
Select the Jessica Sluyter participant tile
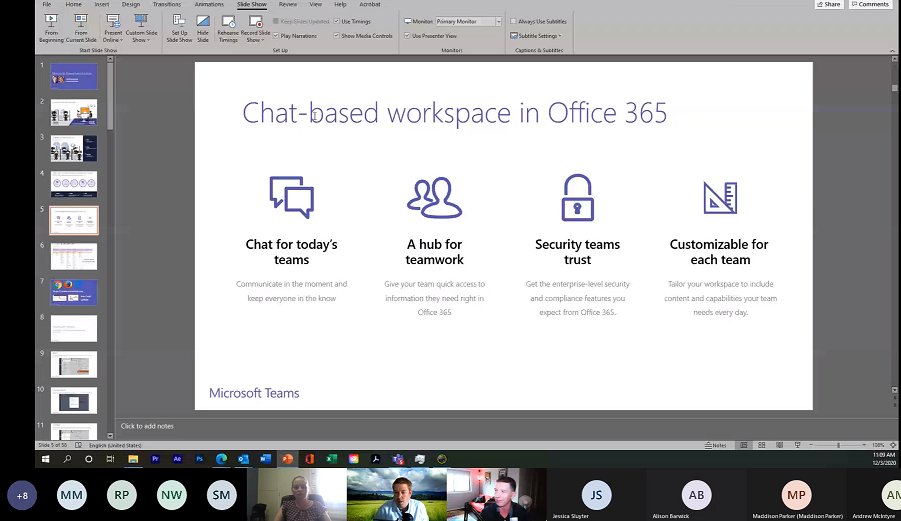[596, 495]
